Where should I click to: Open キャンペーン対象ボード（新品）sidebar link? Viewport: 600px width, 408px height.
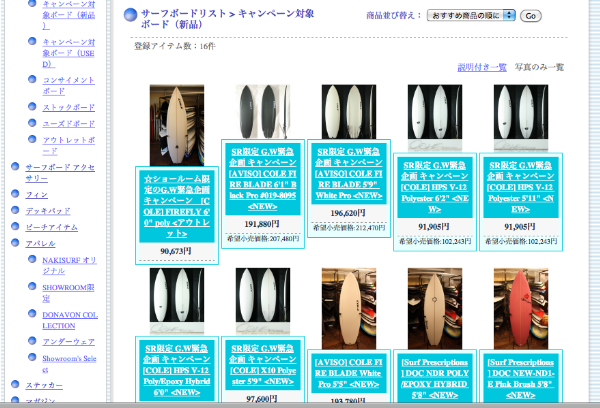click(68, 15)
